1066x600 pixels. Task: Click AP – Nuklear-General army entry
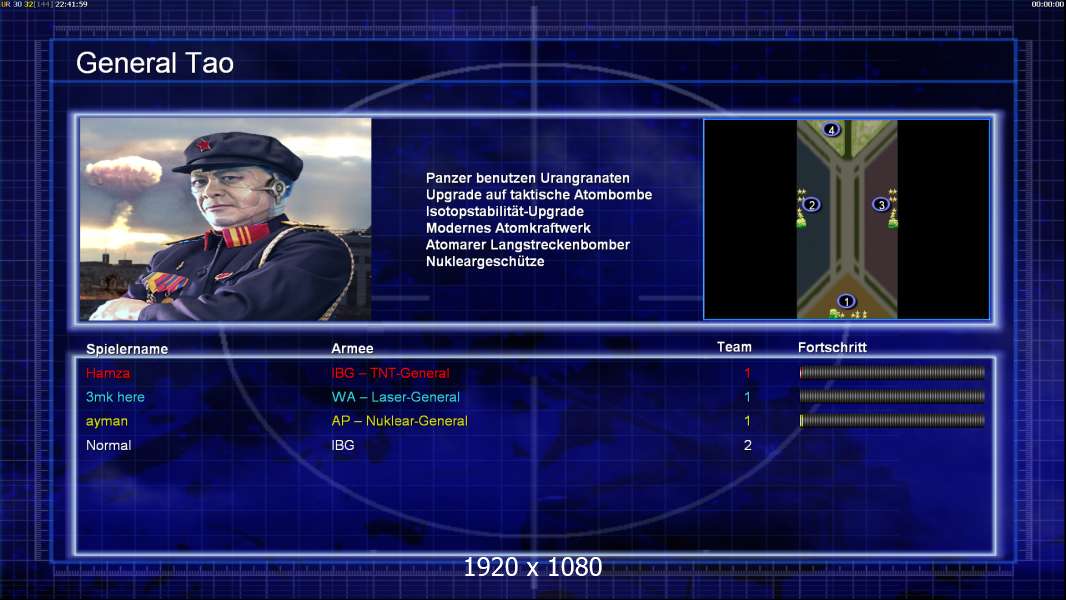400,421
